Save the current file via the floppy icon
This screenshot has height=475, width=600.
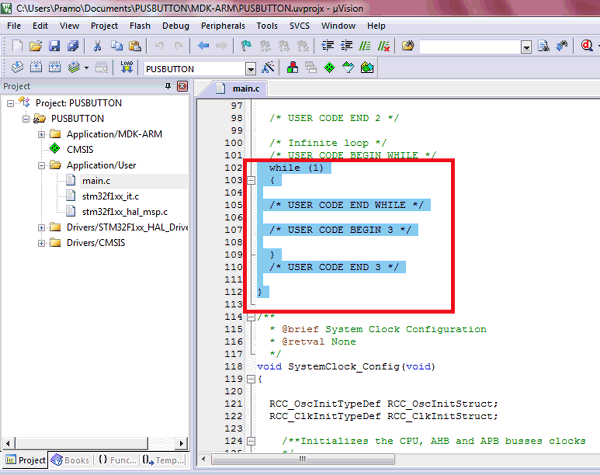tap(54, 46)
